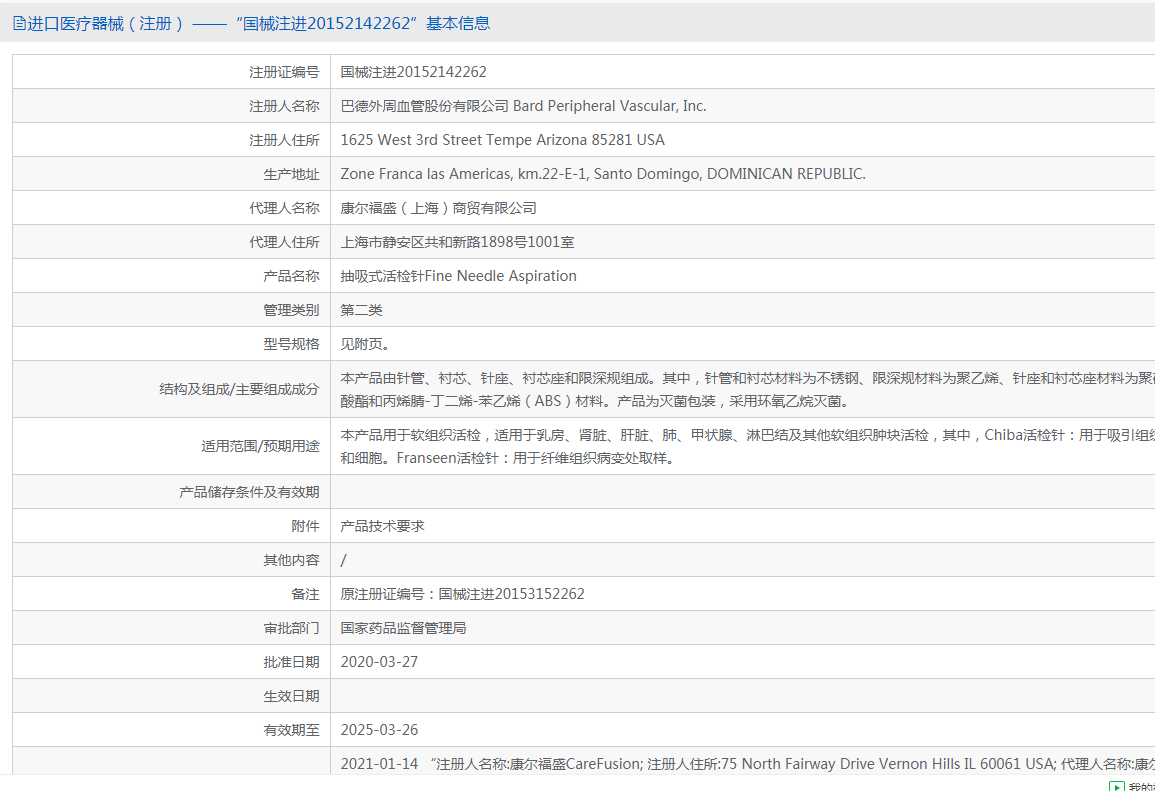Click management category value 第二类
This screenshot has height=791, width=1155.
pos(362,310)
